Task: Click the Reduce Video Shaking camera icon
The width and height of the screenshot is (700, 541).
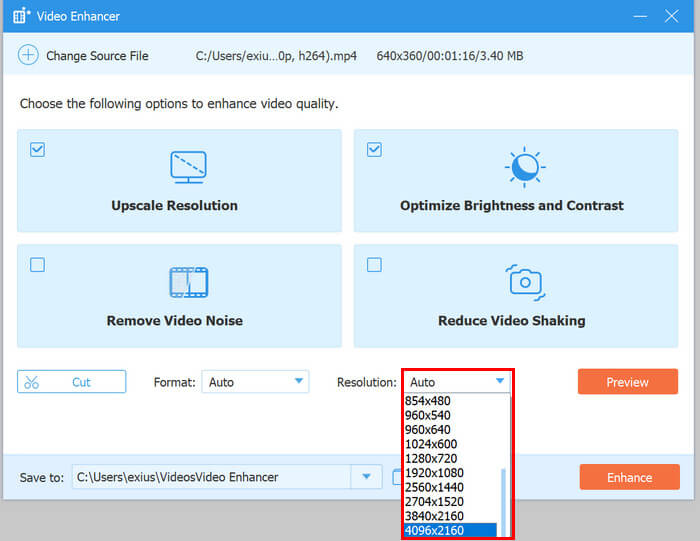Action: 524,283
